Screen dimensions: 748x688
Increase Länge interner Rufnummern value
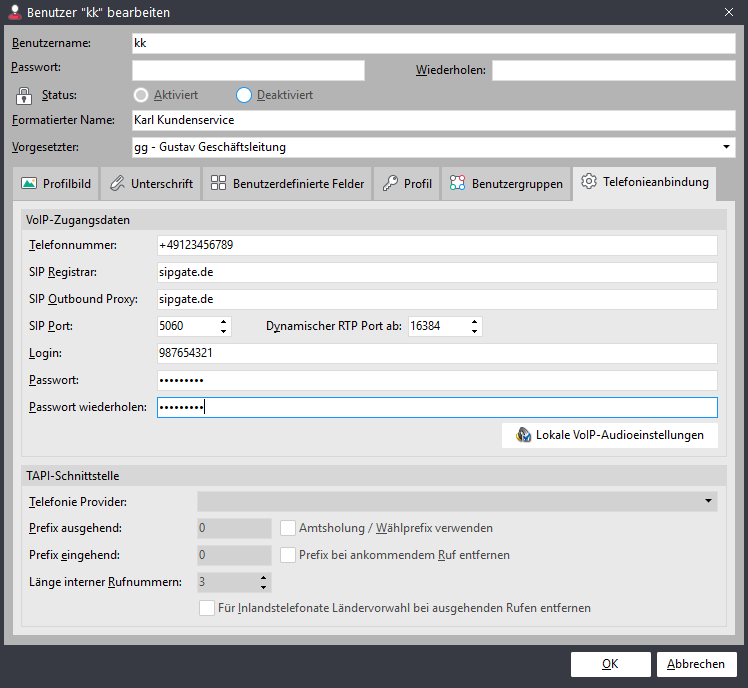pos(263,578)
